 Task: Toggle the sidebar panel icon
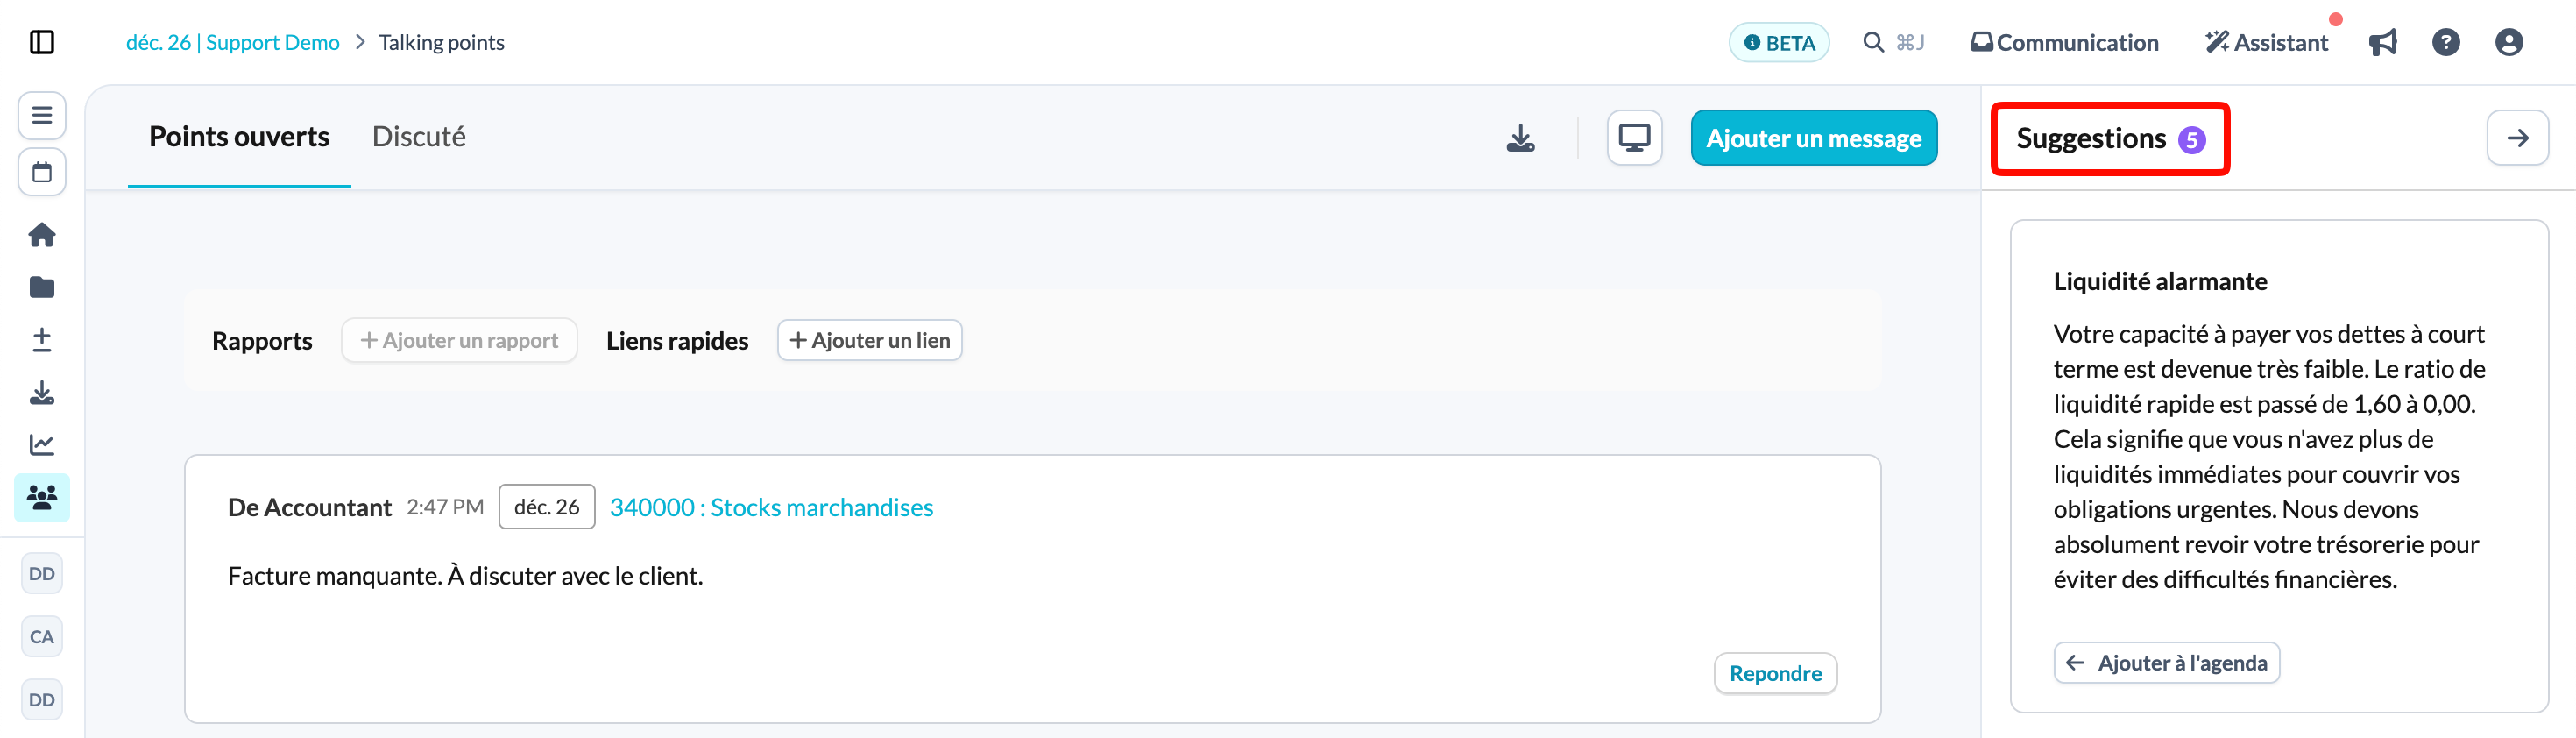coord(42,42)
